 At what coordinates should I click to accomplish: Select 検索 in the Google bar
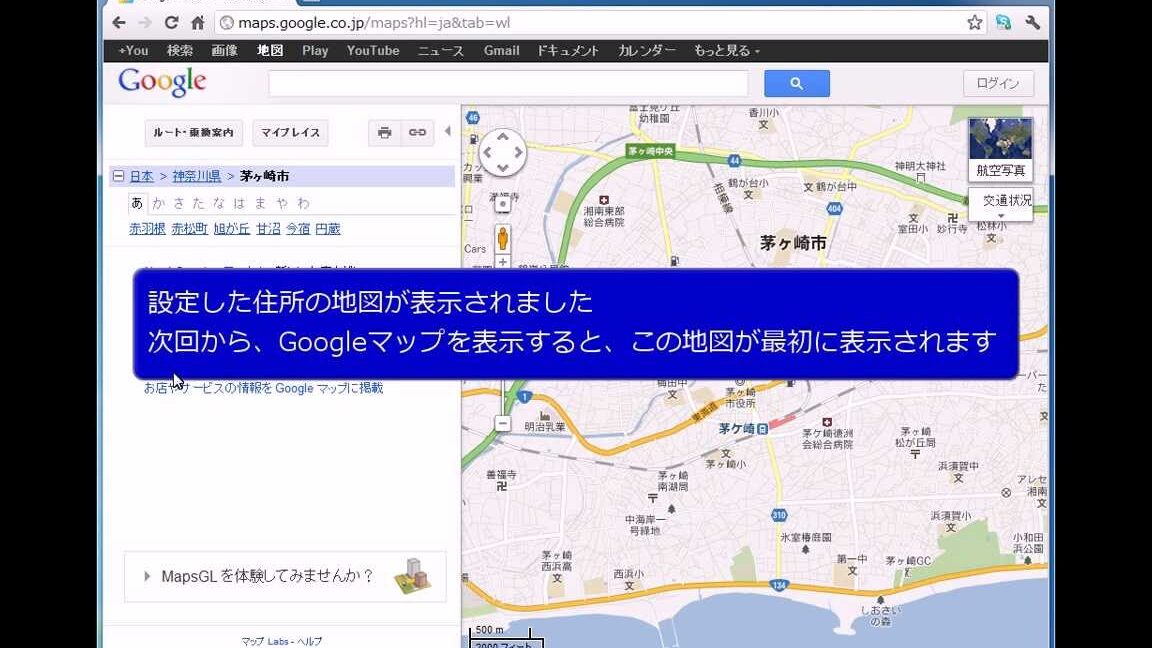179,51
